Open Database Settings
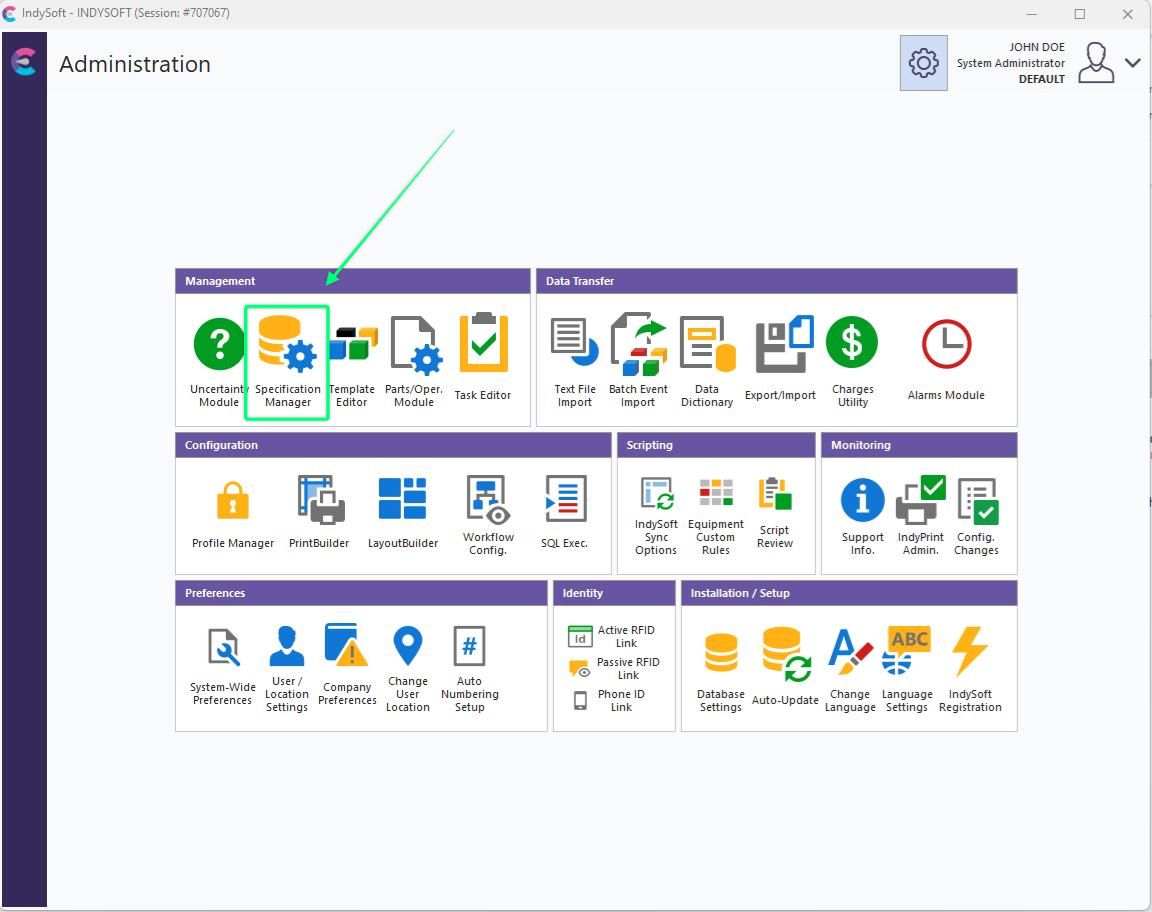Image resolution: width=1152 pixels, height=912 pixels. coord(721,670)
